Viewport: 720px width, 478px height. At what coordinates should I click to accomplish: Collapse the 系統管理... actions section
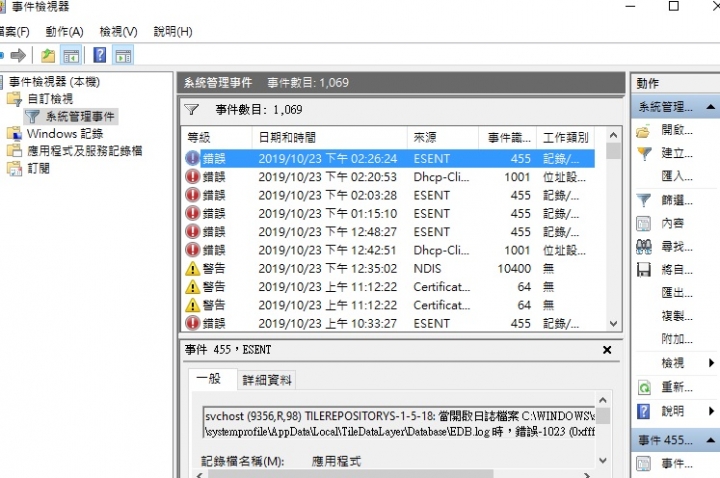(710, 107)
